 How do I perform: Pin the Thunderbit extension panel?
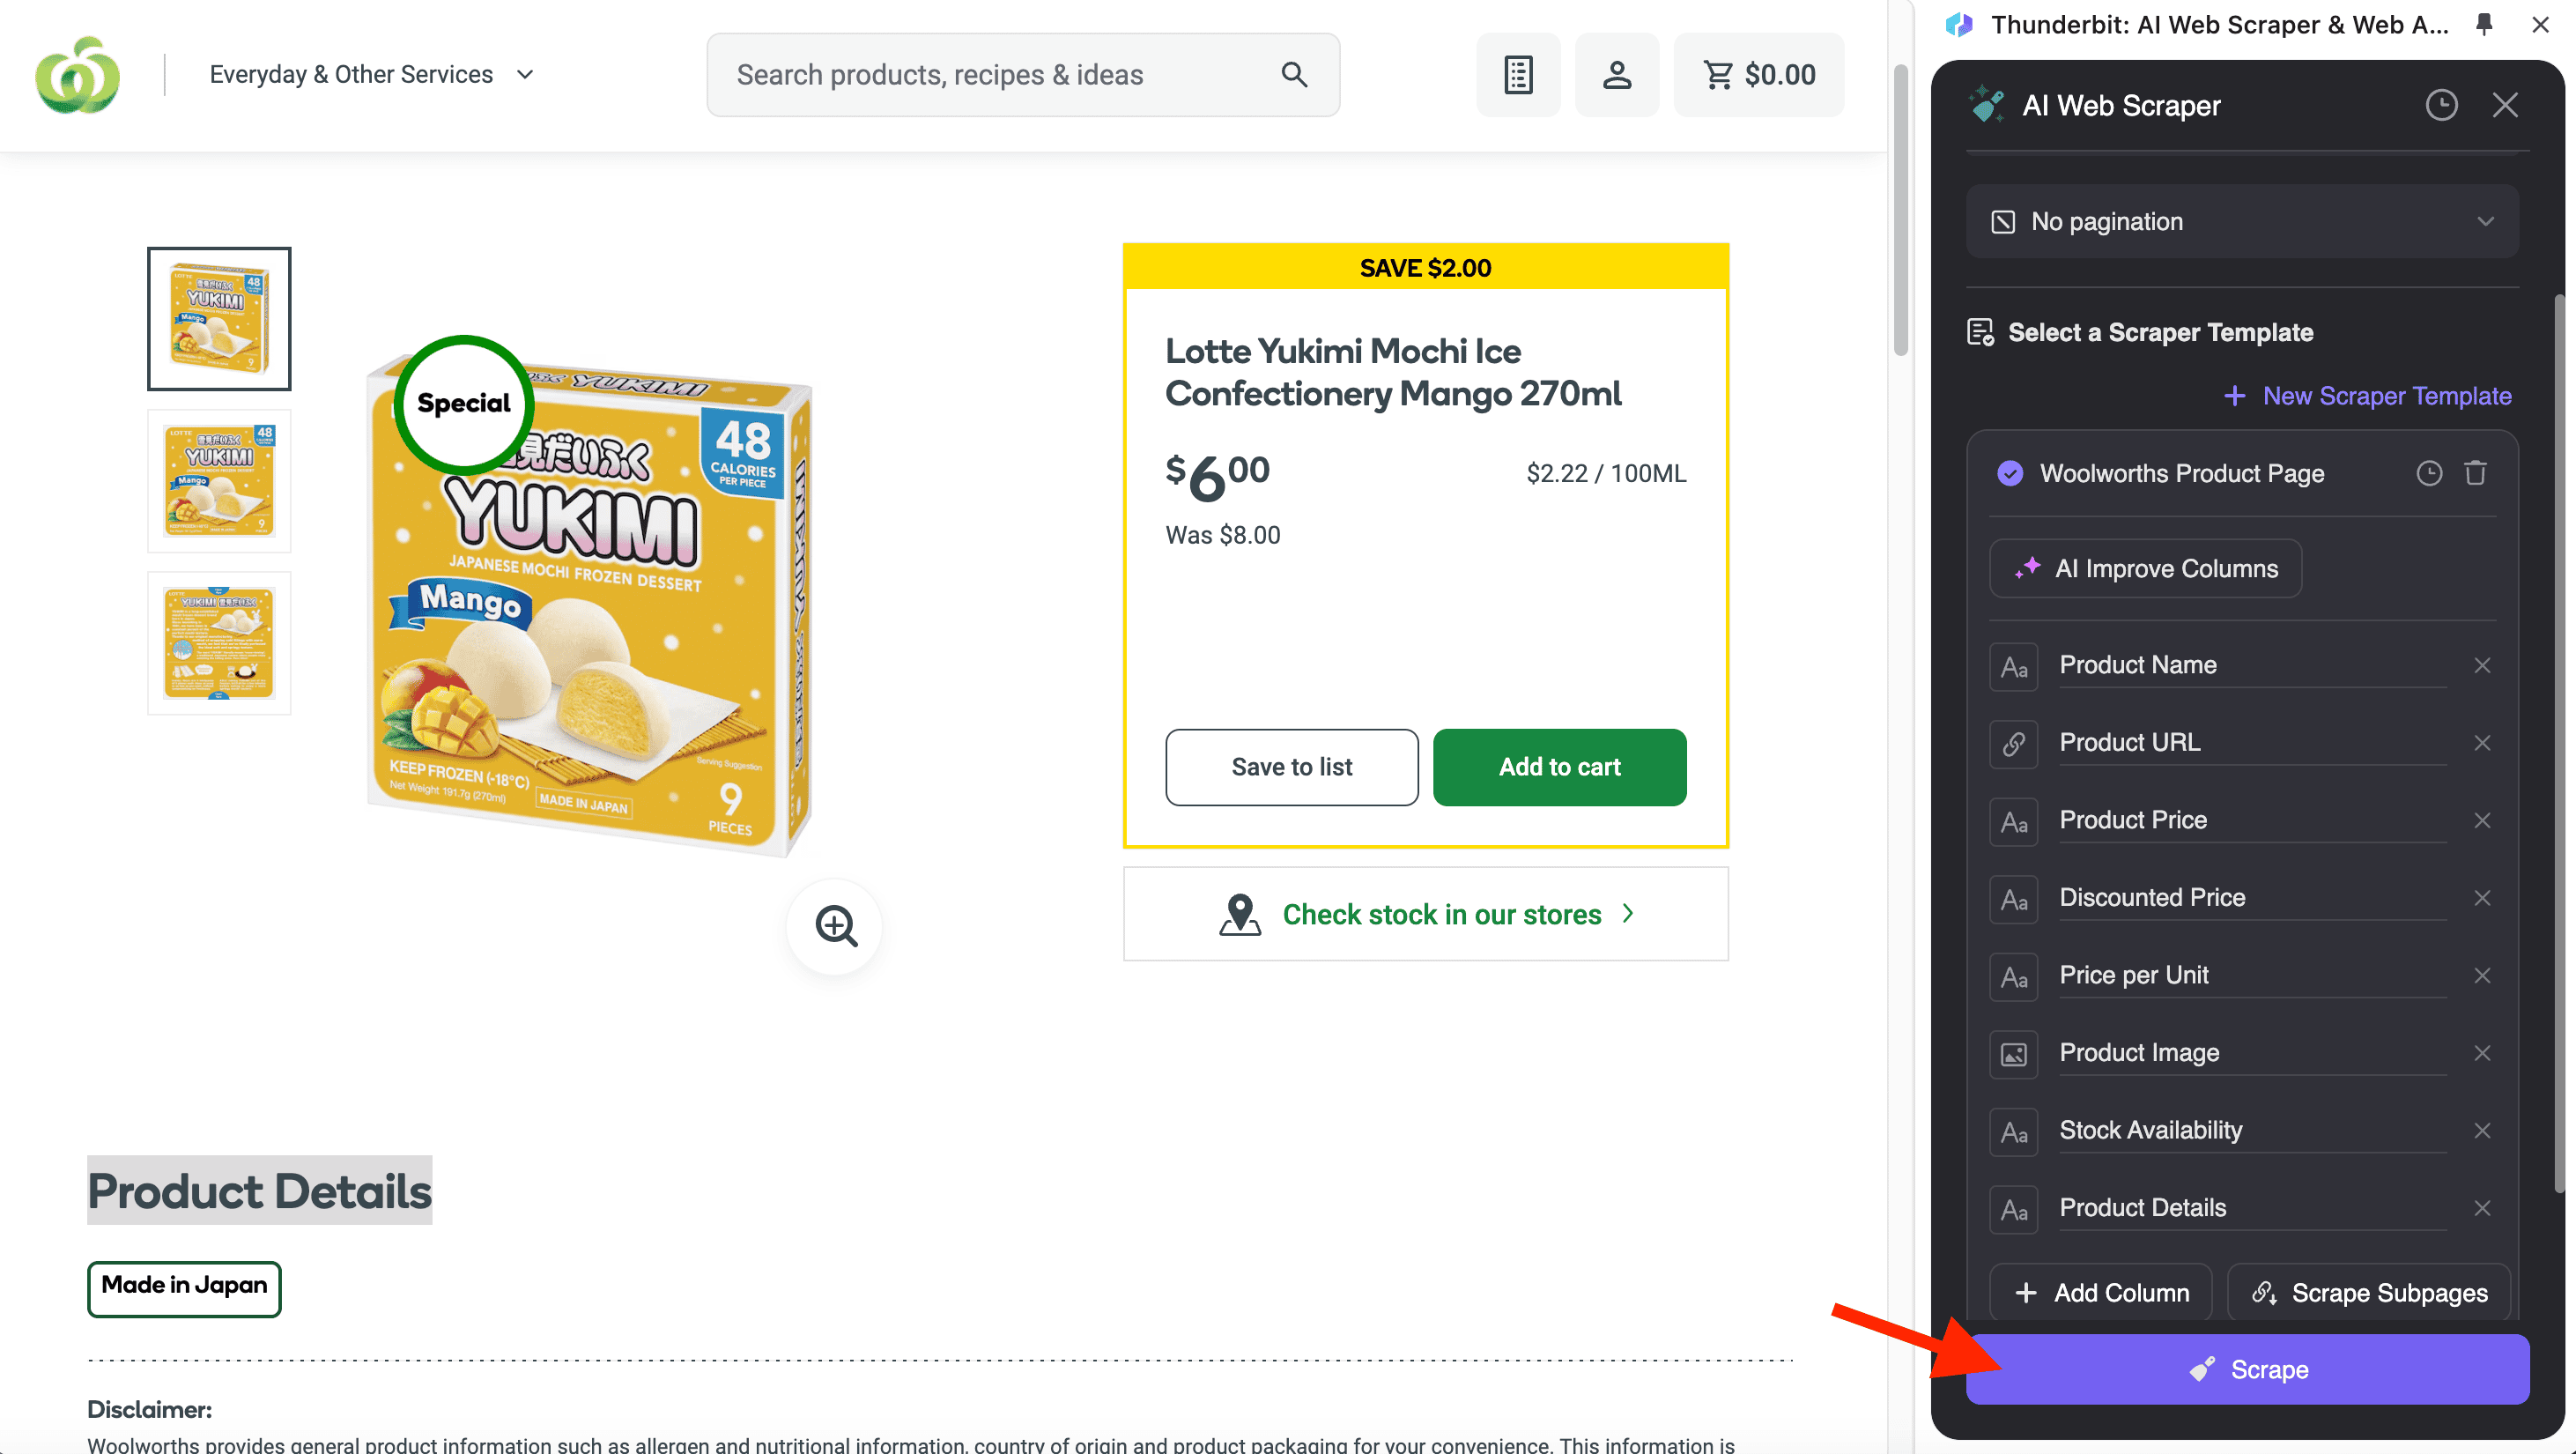tap(2484, 24)
